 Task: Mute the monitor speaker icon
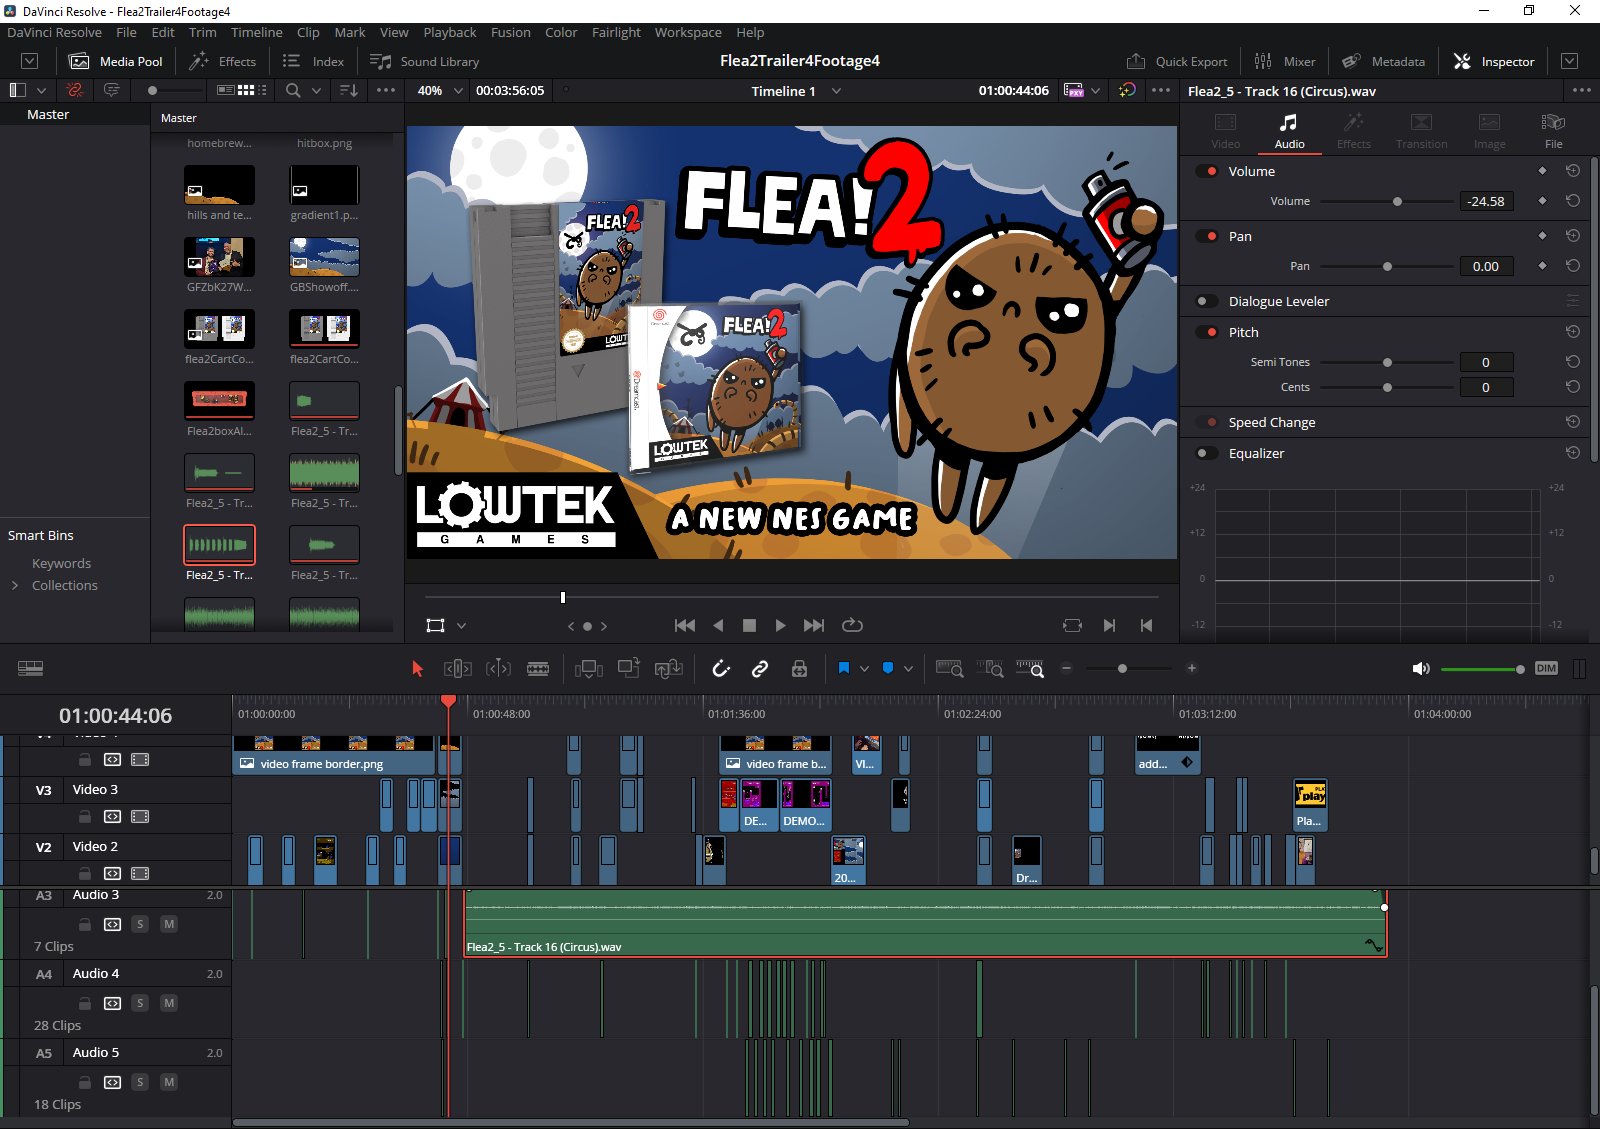[x=1420, y=668]
